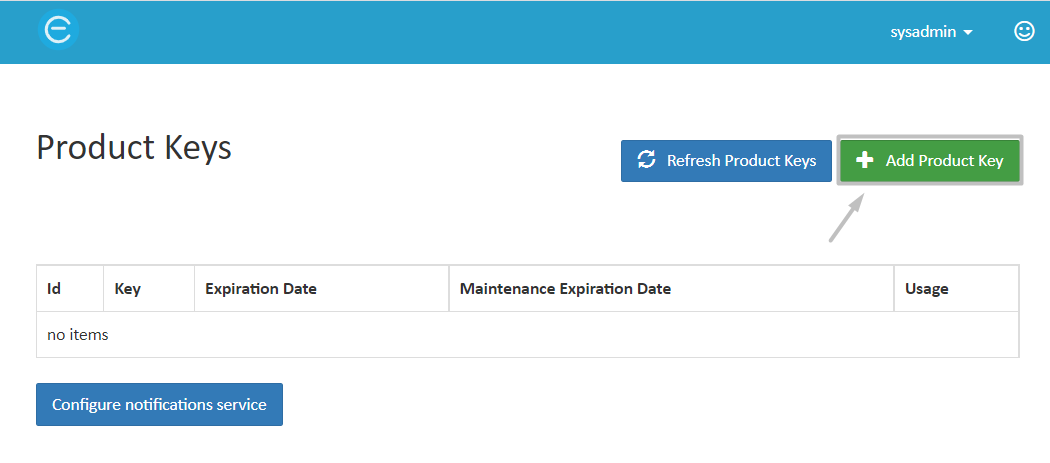Click the 'no items' table row

528,334
